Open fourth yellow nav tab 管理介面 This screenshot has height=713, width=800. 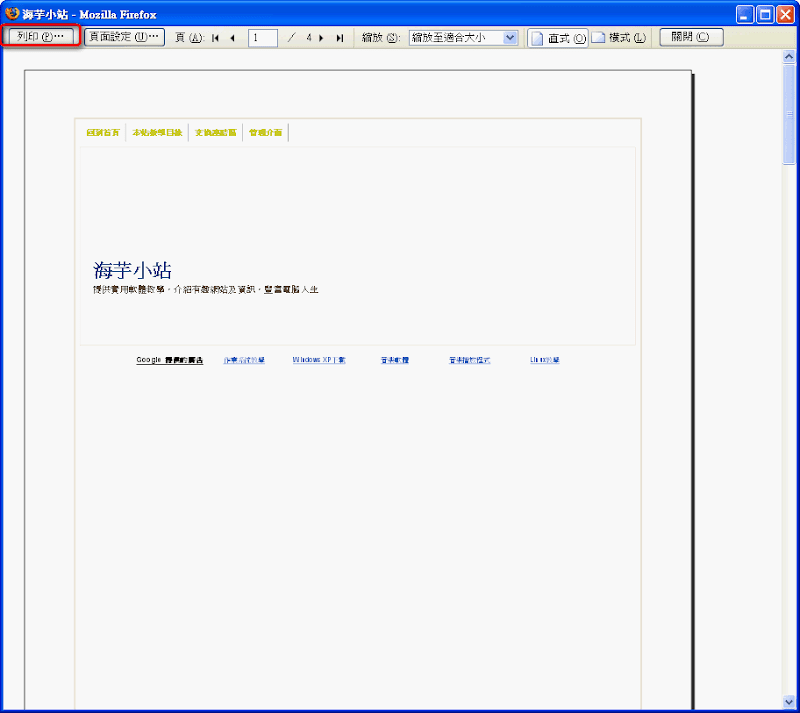pyautogui.click(x=265, y=133)
